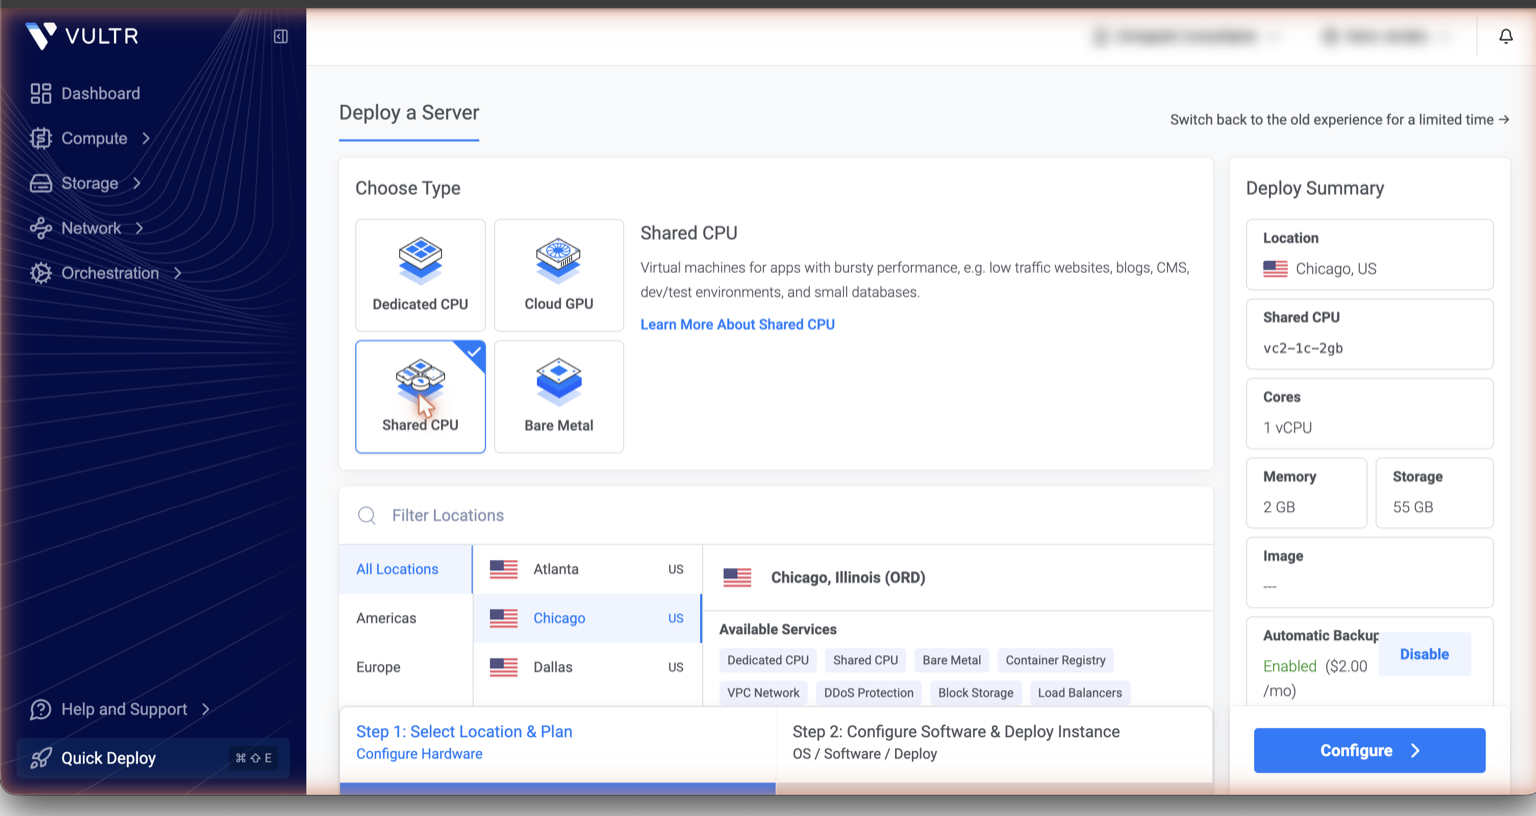
Task: Select the Bare Metal server type
Action: (559, 397)
